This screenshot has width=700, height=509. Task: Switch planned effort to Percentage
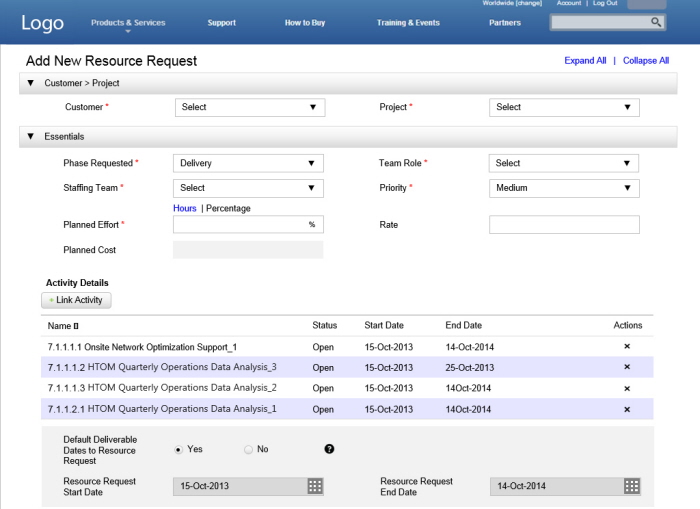pos(228,209)
